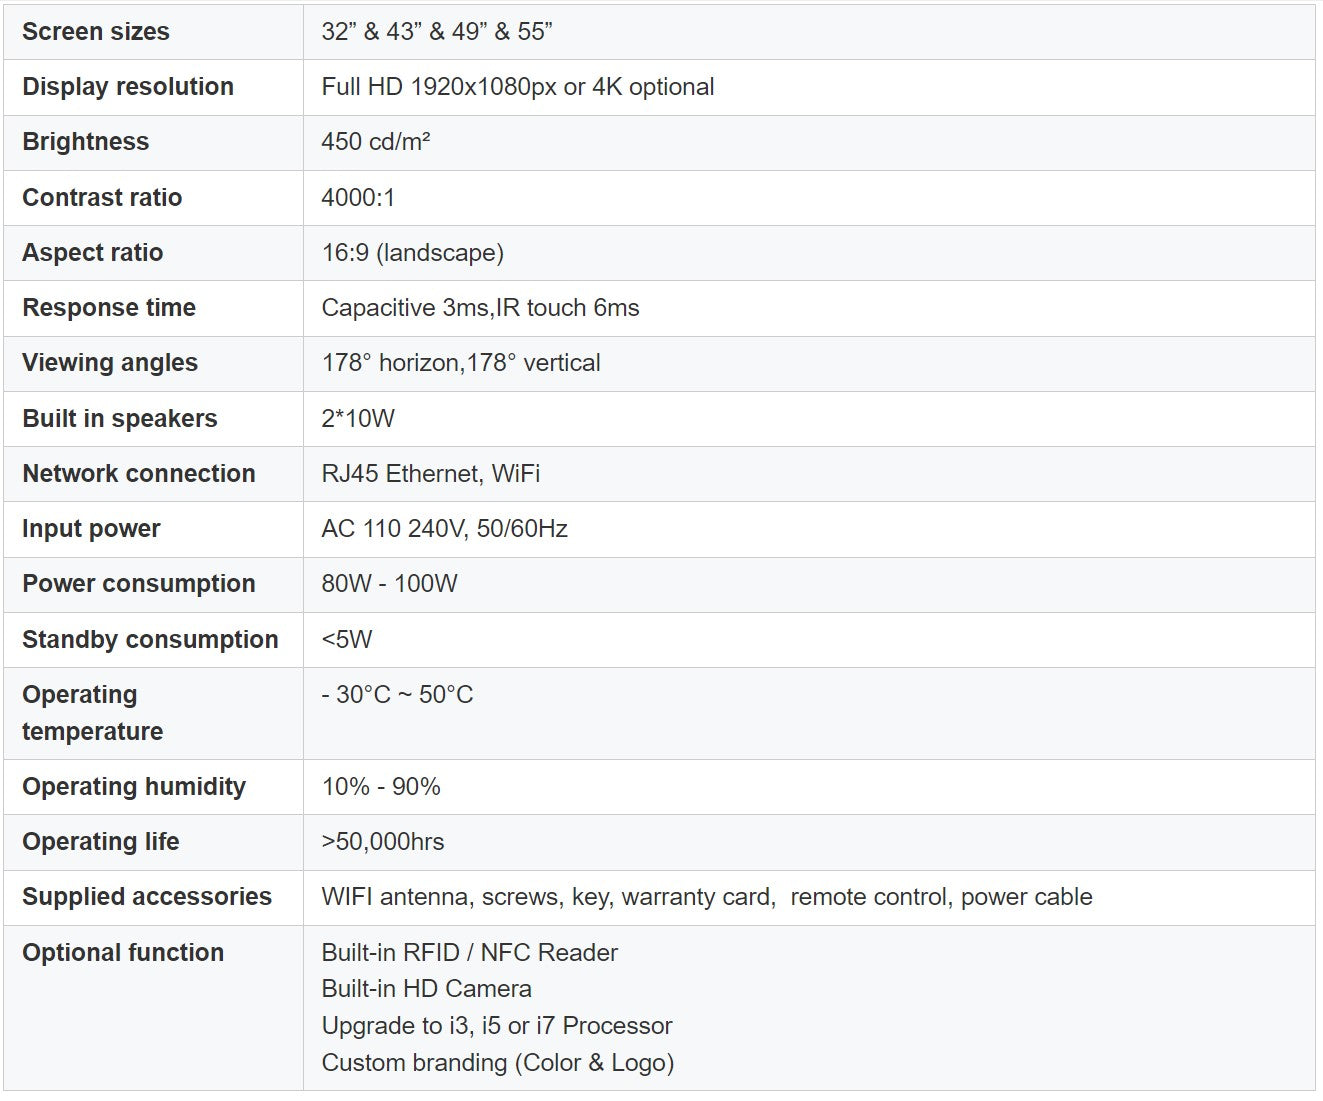
Task: Click the Upgrade to i3, i5 or i7 Processor line
Action: (497, 1026)
